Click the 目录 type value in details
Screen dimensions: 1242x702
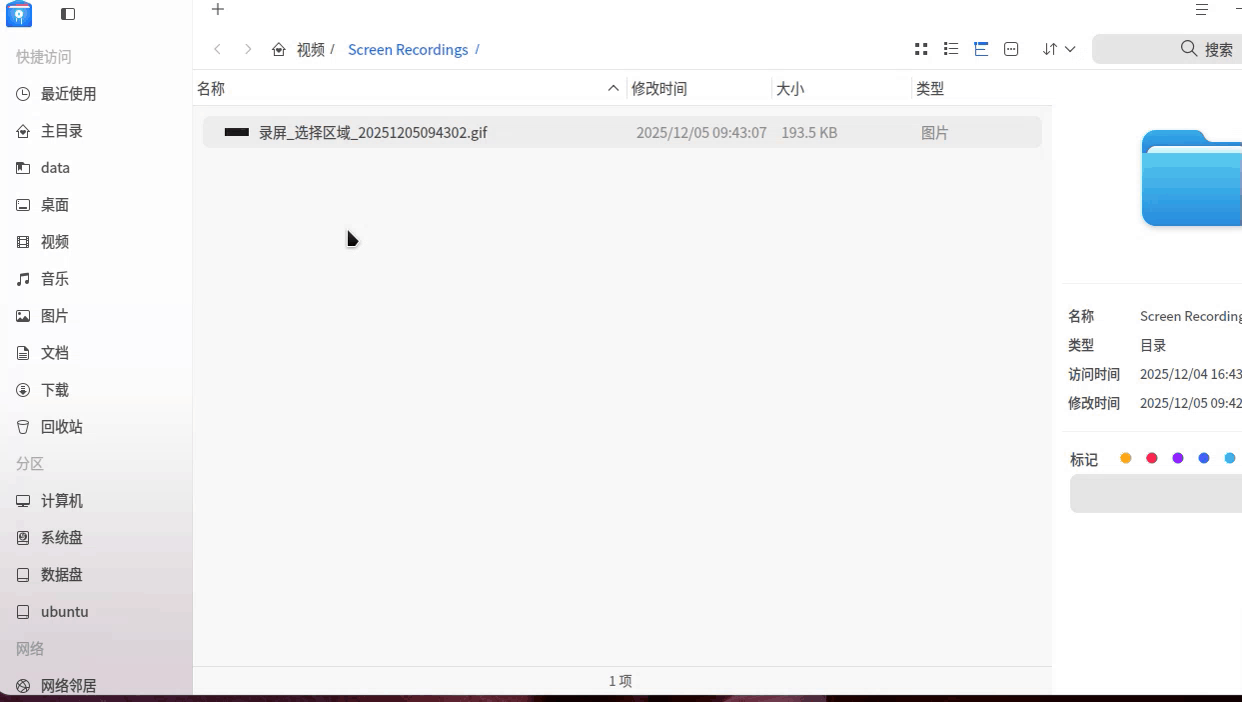point(1153,345)
